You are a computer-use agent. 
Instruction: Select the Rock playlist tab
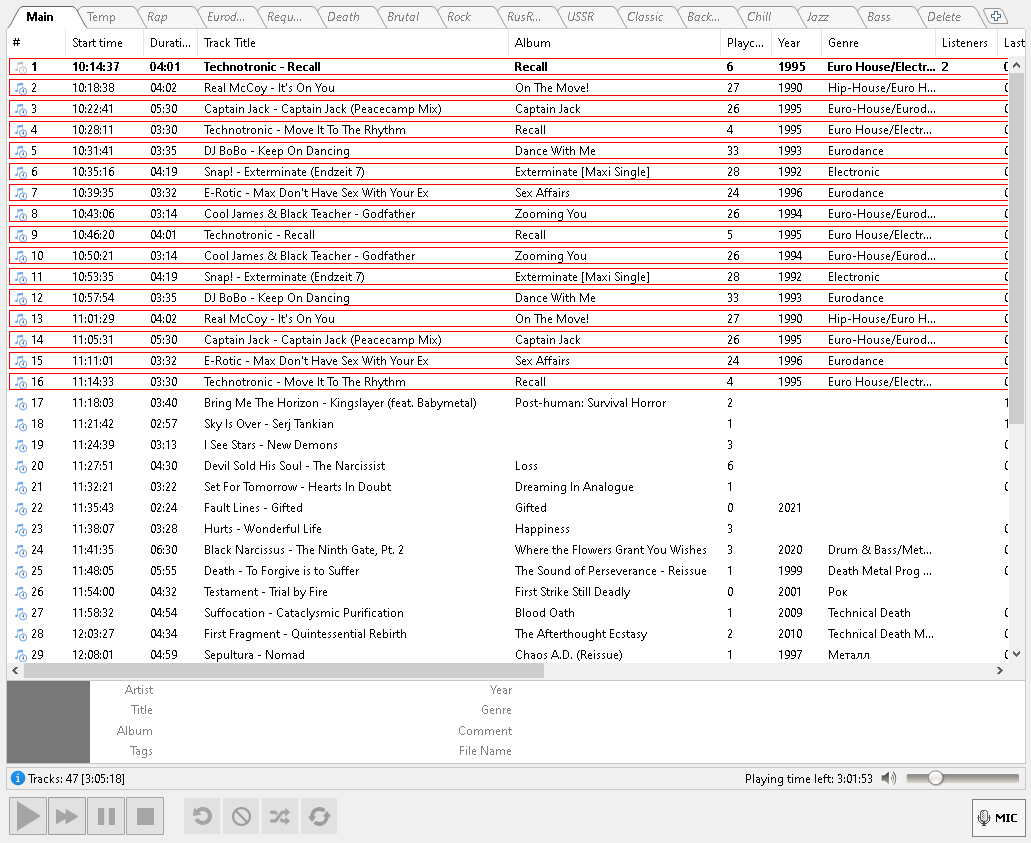tap(459, 17)
